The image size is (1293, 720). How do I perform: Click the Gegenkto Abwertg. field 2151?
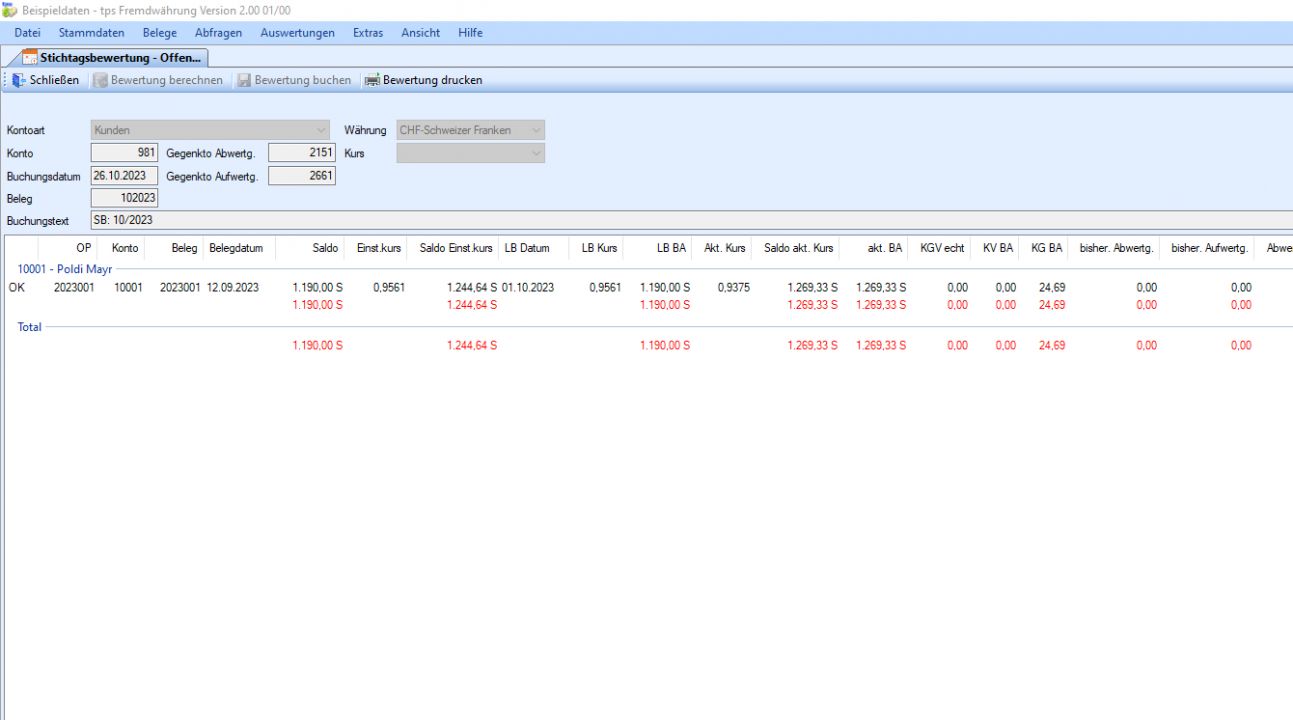pyautogui.click(x=302, y=153)
